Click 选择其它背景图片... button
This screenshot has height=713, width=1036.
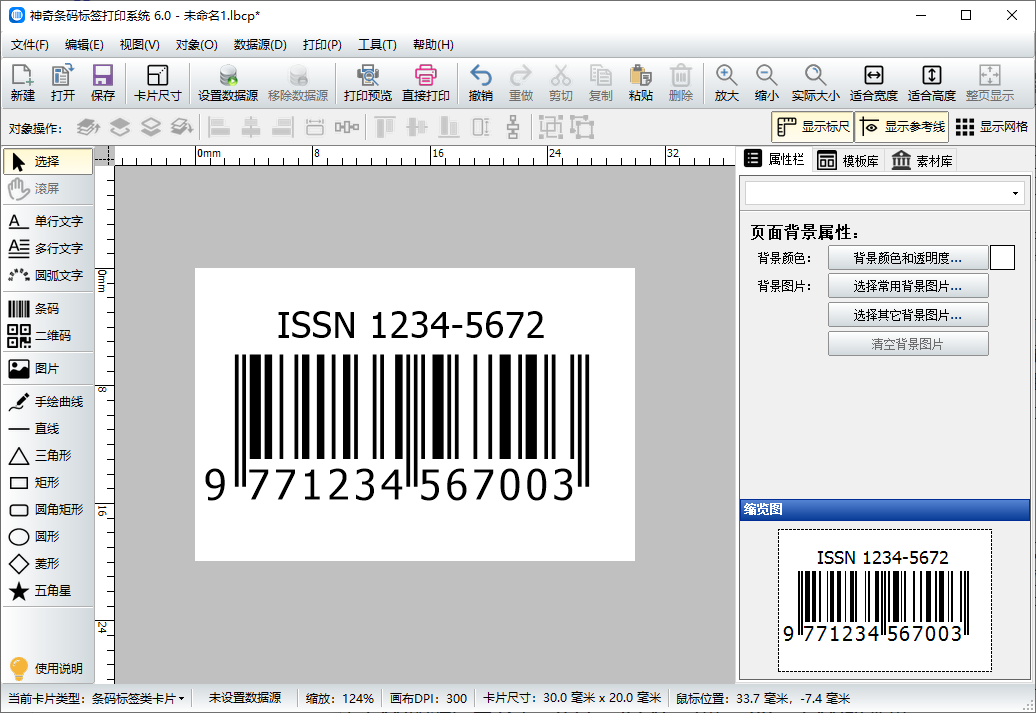[x=908, y=315]
